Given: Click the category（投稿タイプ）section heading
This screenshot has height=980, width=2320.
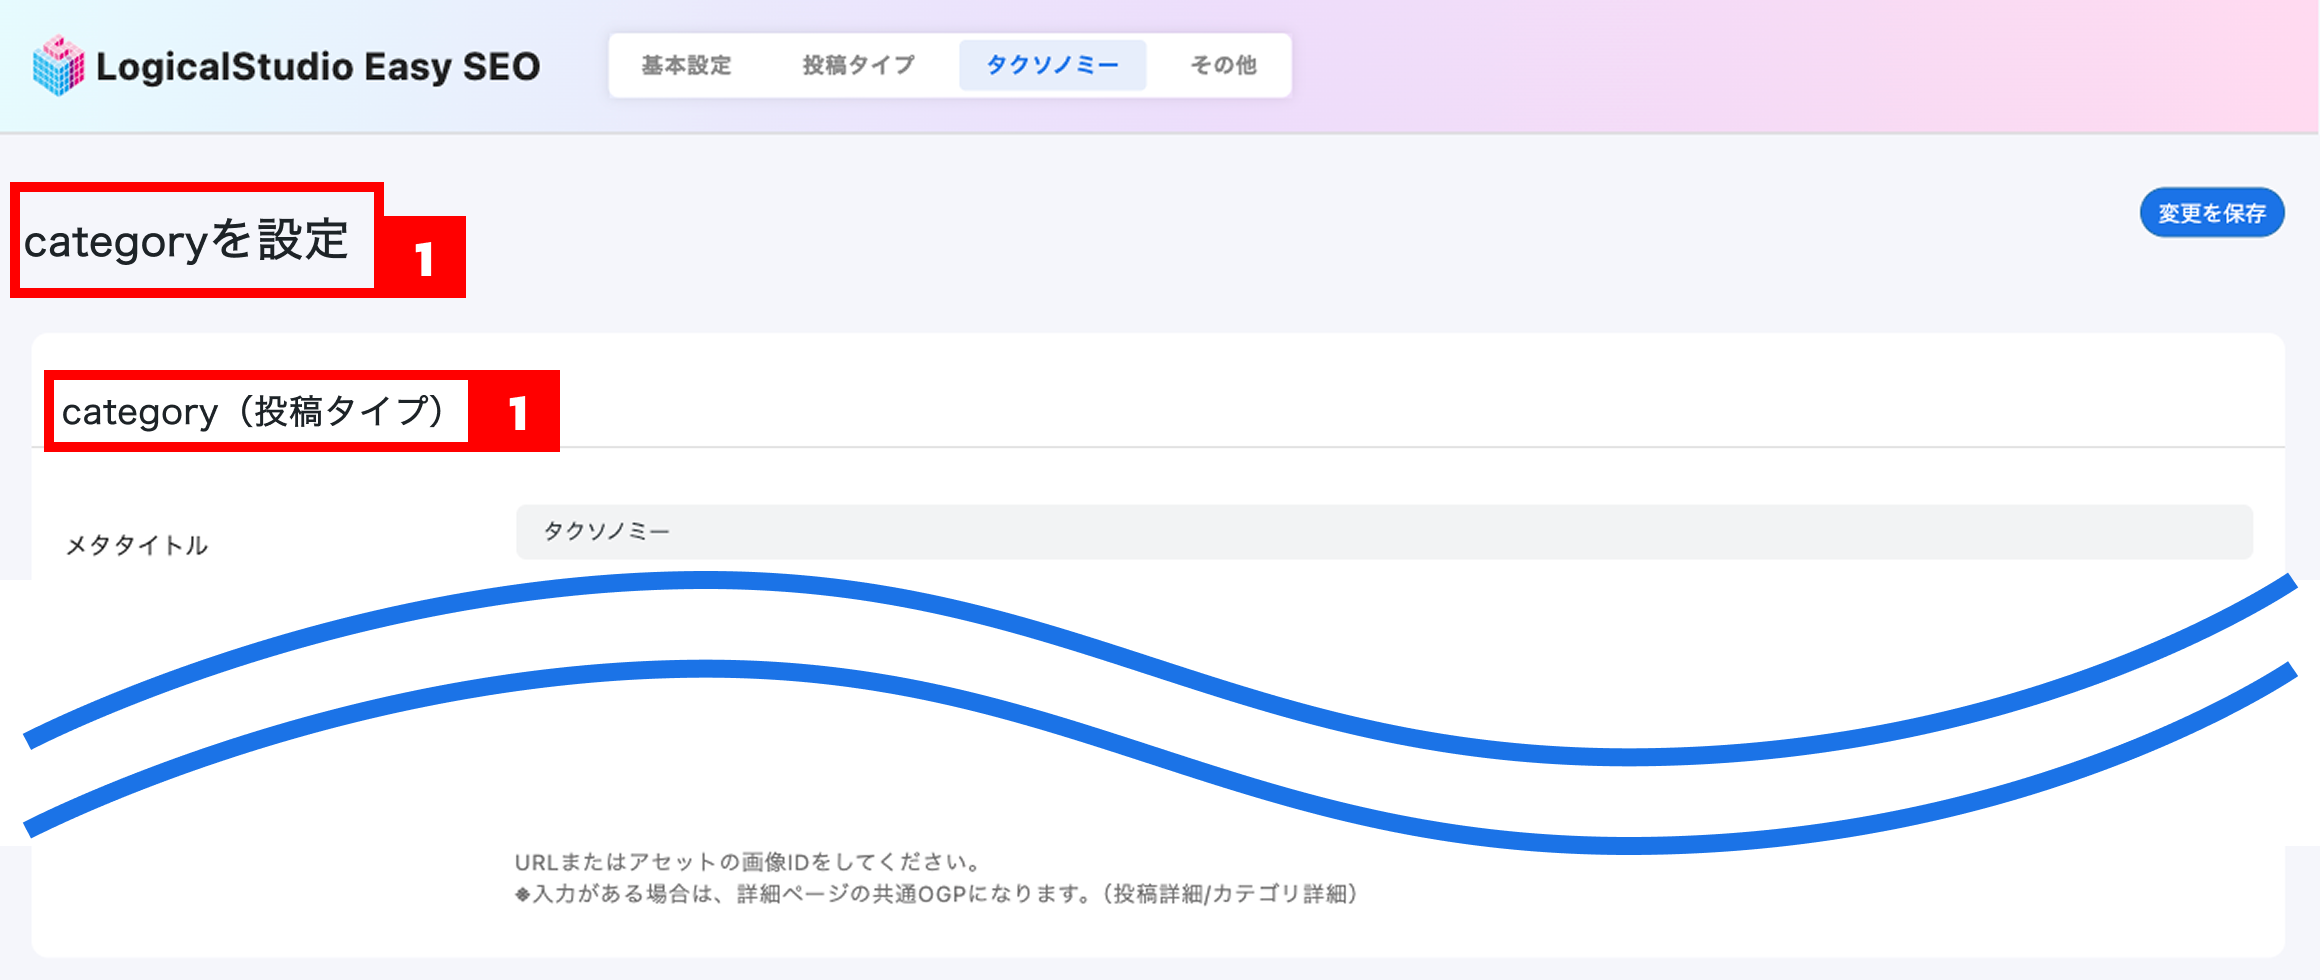Looking at the screenshot, I should tap(254, 411).
